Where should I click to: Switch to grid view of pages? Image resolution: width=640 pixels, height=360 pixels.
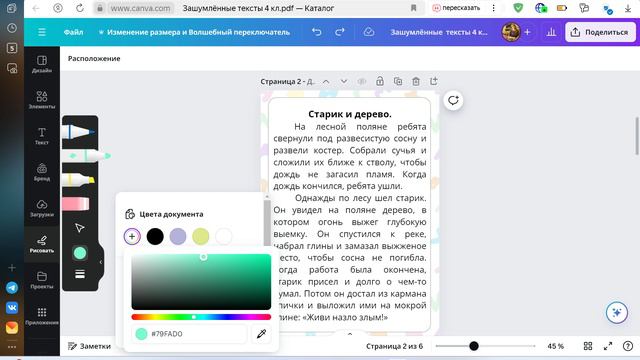pos(588,346)
